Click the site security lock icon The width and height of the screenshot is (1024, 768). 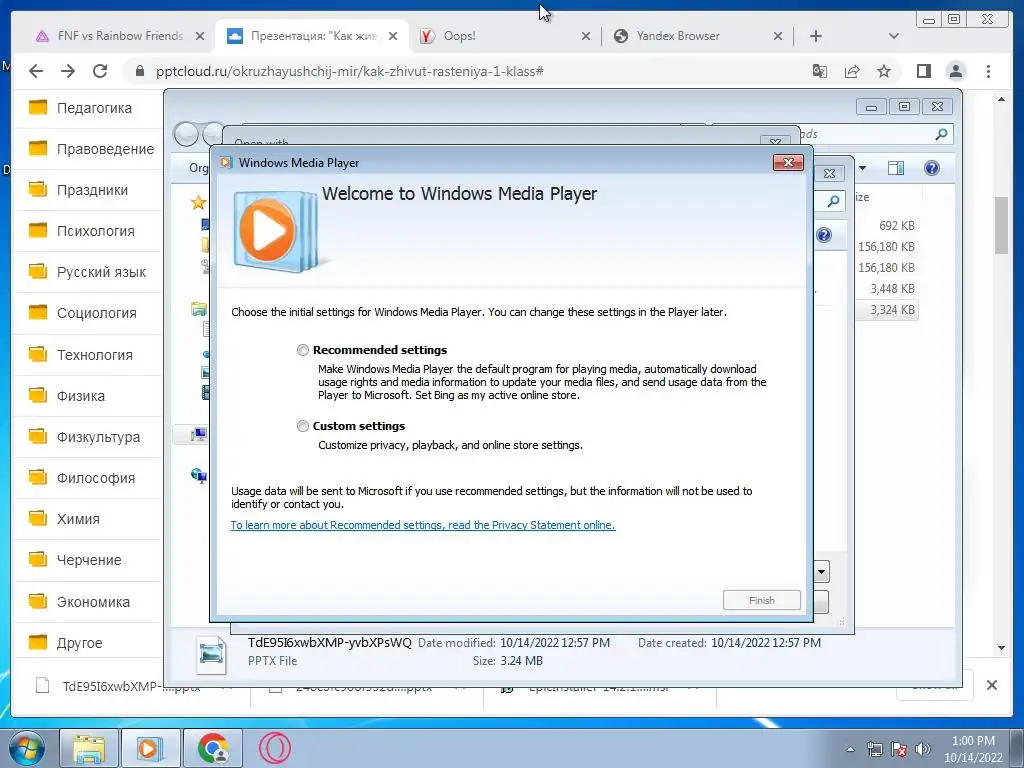point(139,71)
